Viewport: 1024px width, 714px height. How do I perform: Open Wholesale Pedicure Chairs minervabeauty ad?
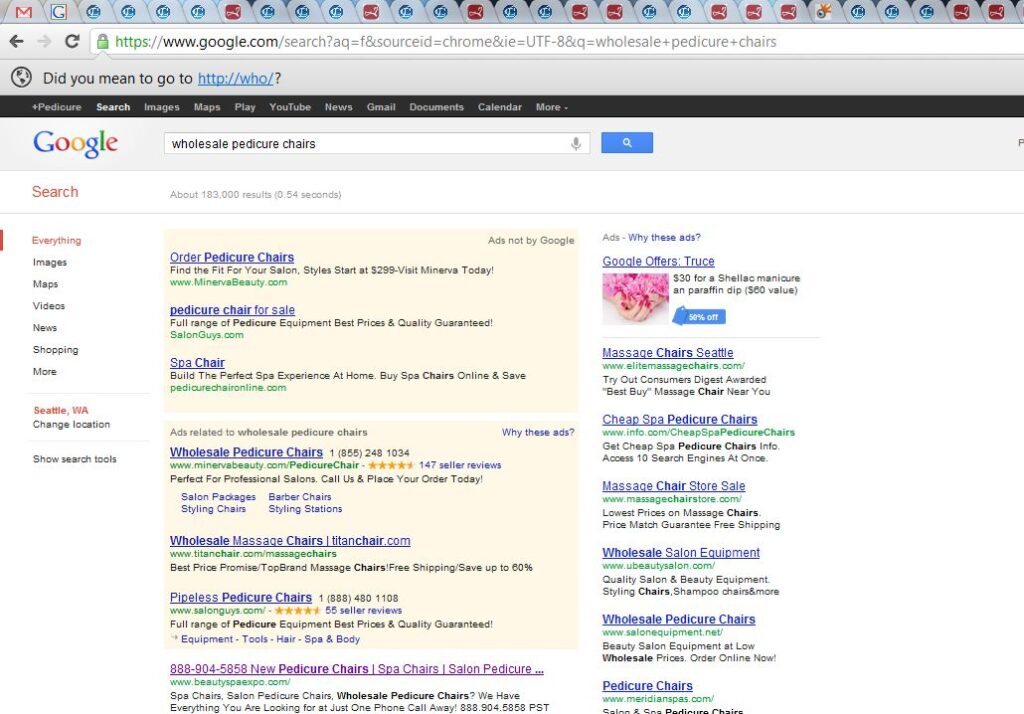[246, 452]
